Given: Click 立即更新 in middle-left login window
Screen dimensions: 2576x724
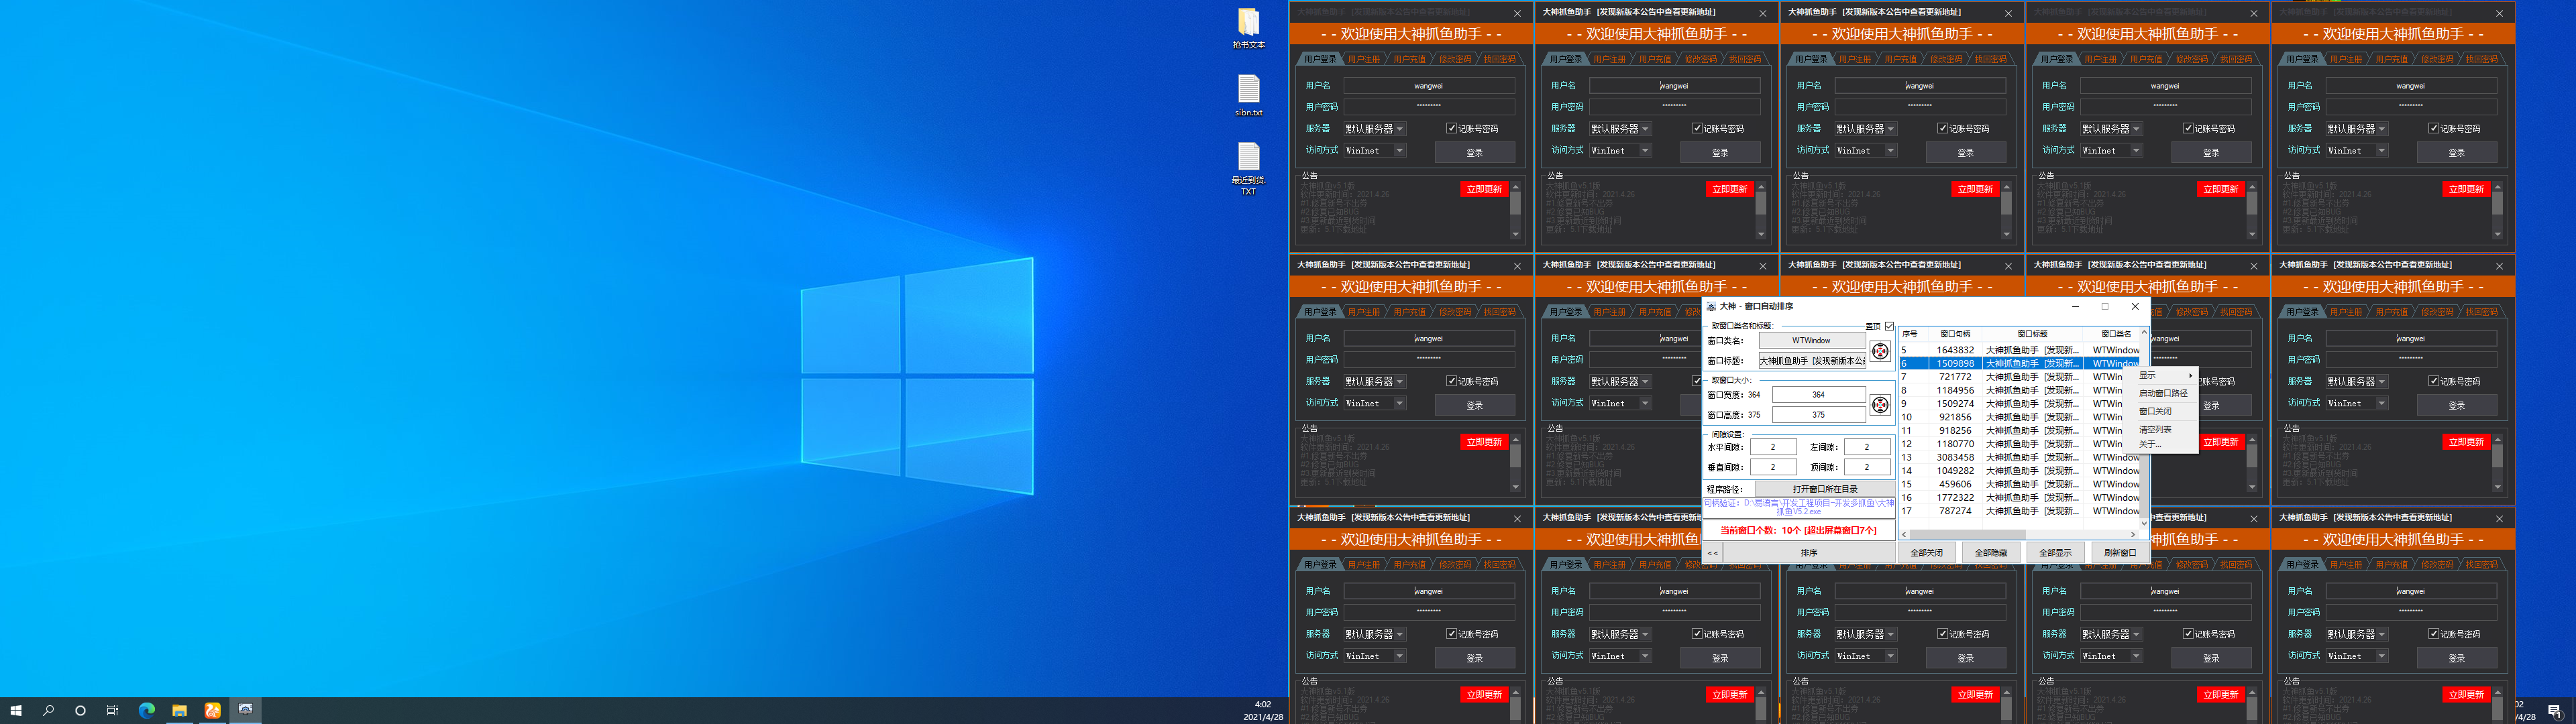Looking at the screenshot, I should click(x=1484, y=442).
